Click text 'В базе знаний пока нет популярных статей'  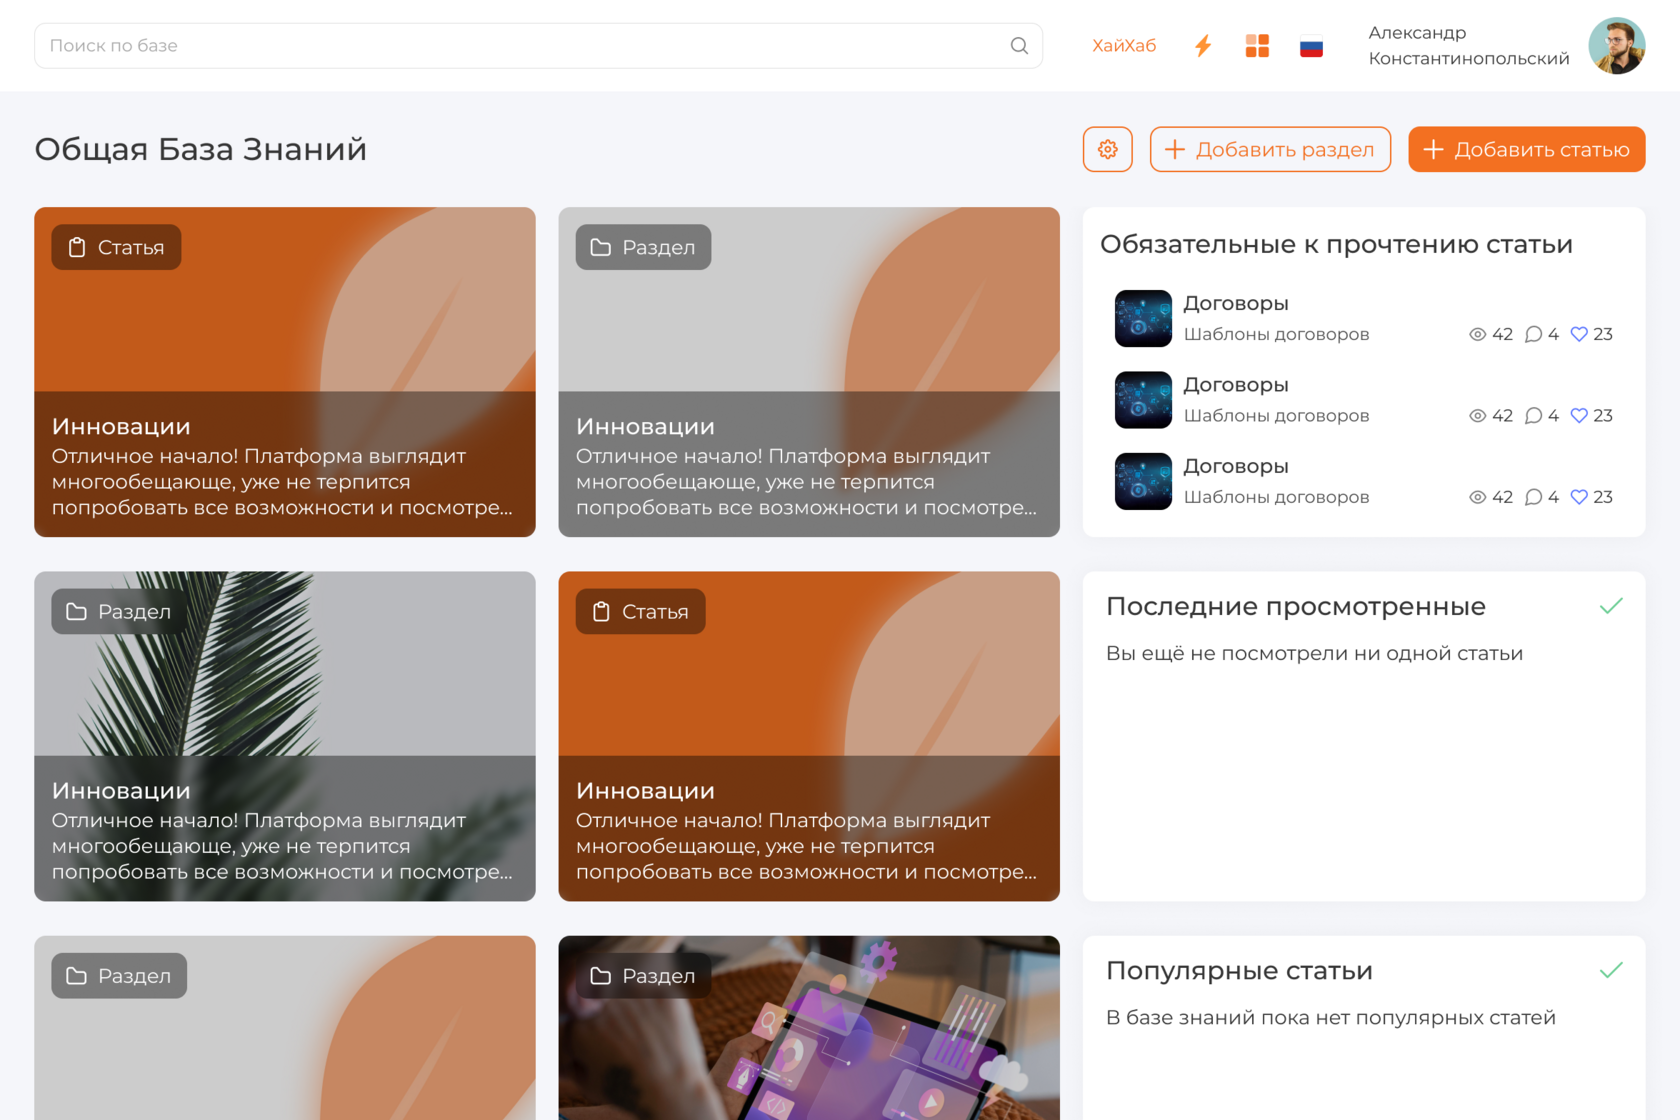(1331, 1018)
